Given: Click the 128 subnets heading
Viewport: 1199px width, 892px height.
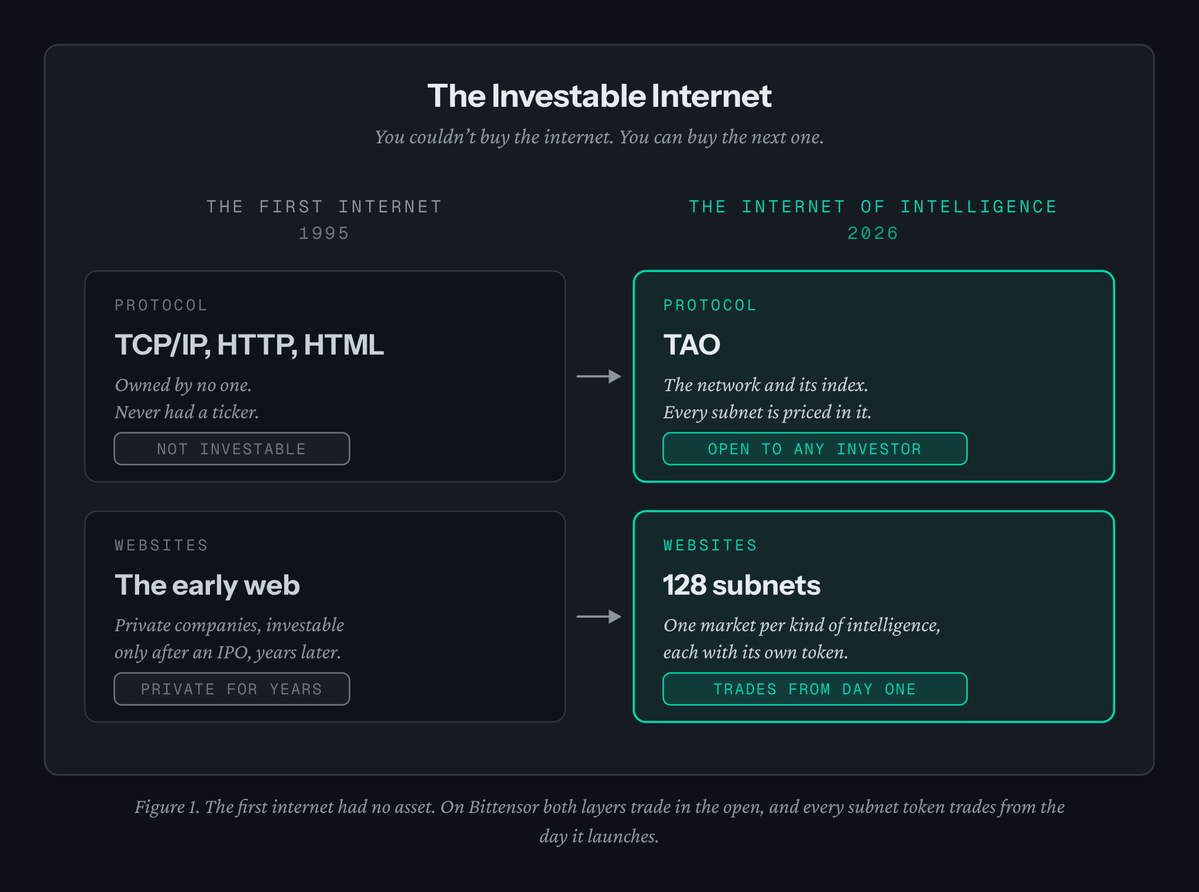Looking at the screenshot, I should point(742,585).
